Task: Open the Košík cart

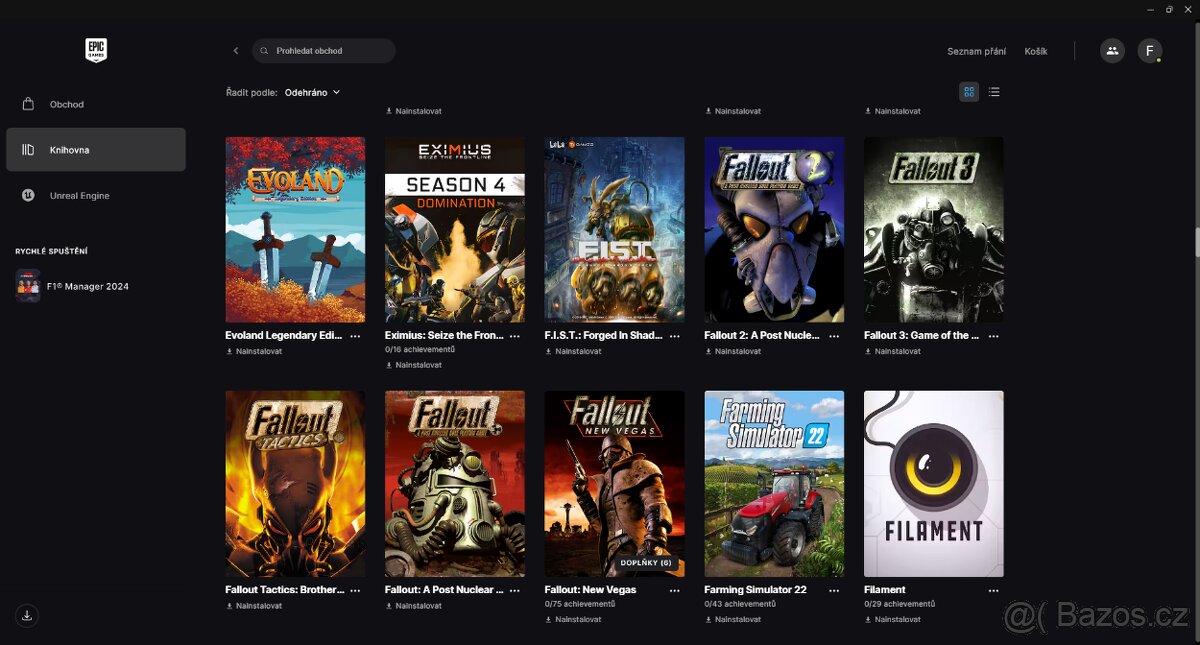Action: 1036,50
